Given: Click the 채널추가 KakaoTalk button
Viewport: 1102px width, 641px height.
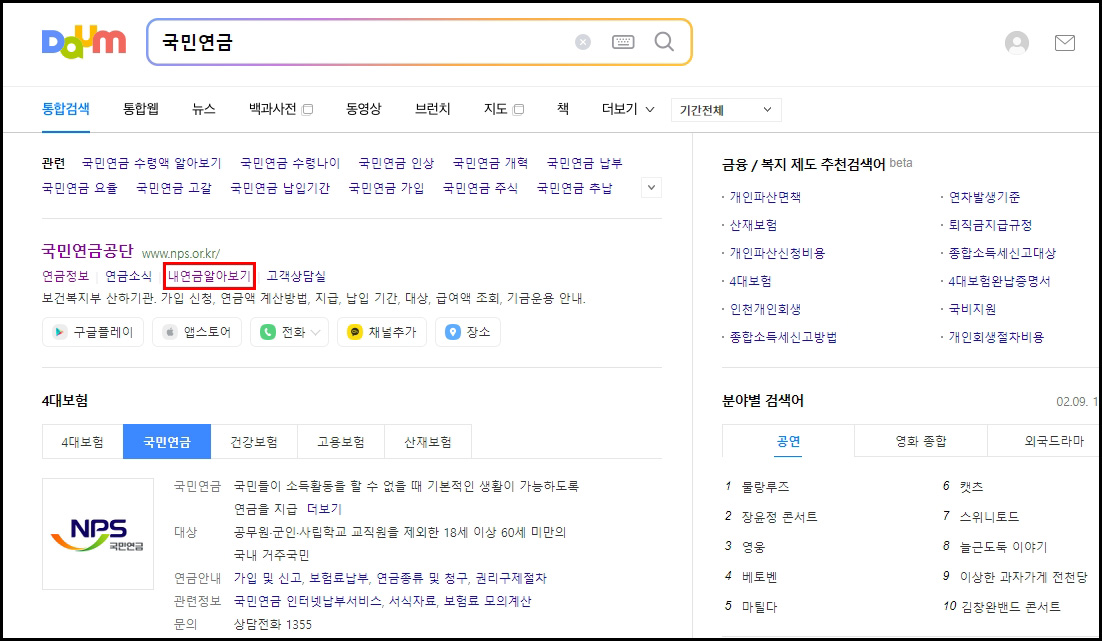Looking at the screenshot, I should [x=382, y=332].
